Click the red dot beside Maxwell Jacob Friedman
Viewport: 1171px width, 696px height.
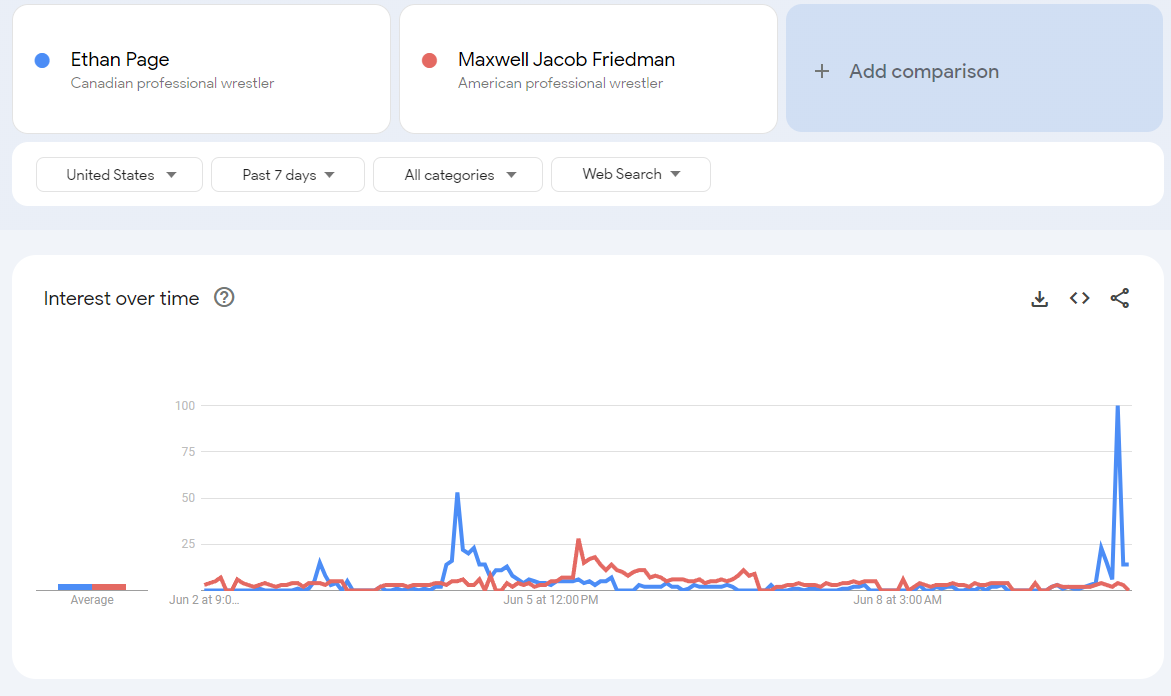tap(430, 60)
